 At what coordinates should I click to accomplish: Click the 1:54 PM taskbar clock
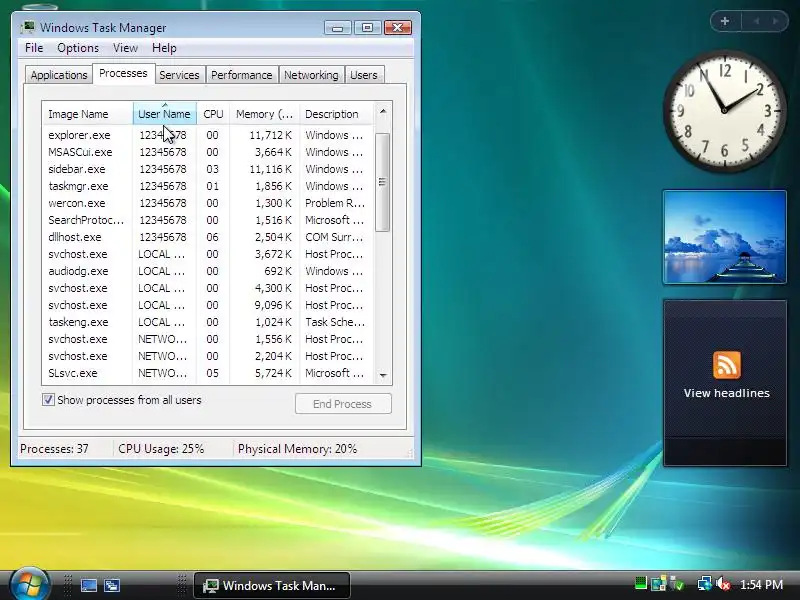(761, 585)
